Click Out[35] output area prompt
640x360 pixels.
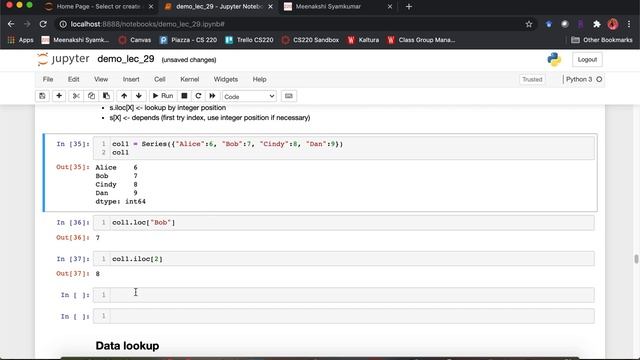[73, 167]
